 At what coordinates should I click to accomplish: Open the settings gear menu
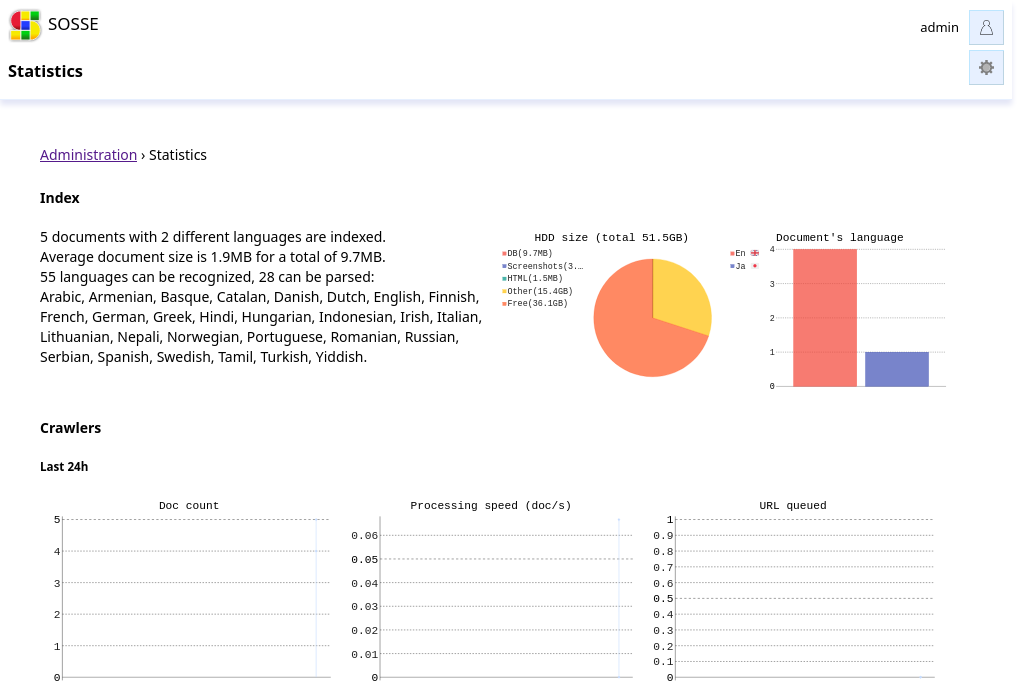986,68
